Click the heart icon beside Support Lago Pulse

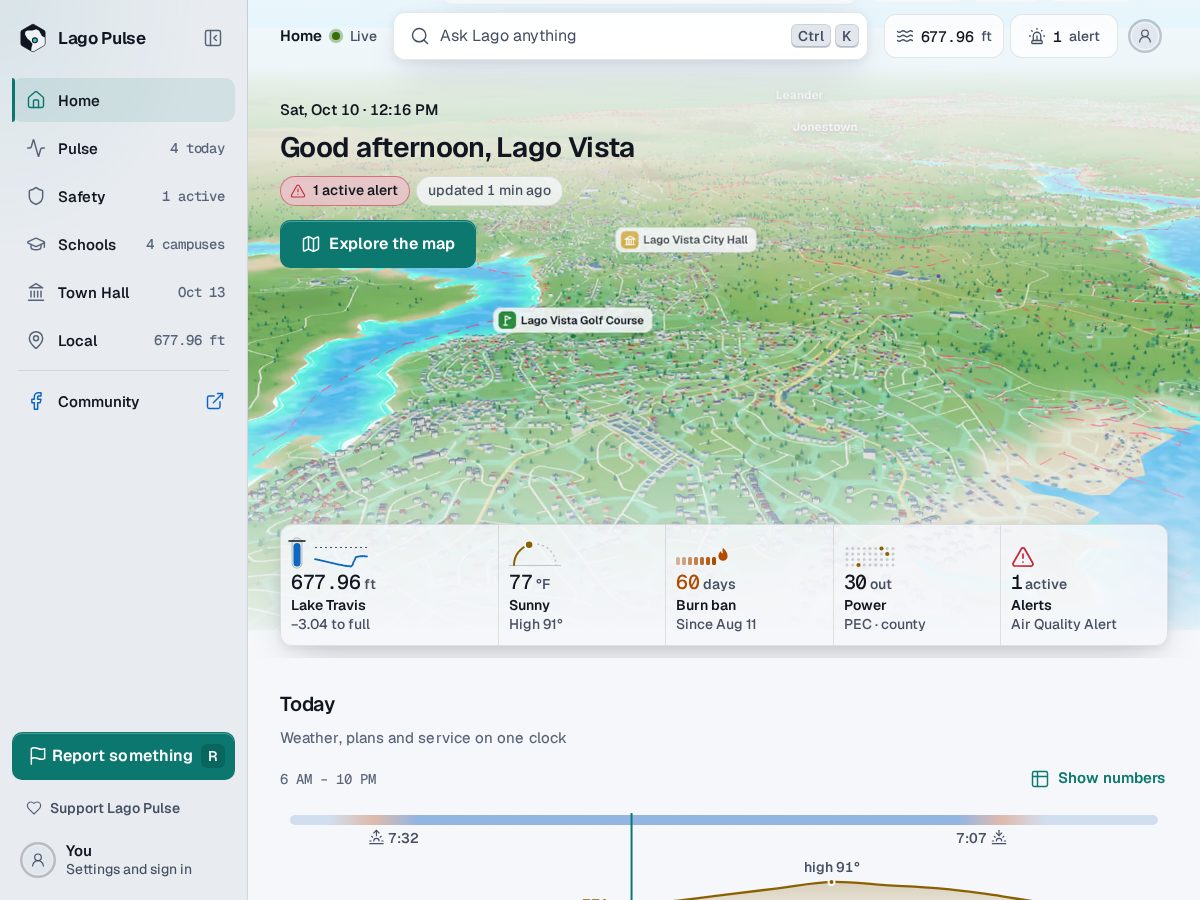[34, 808]
